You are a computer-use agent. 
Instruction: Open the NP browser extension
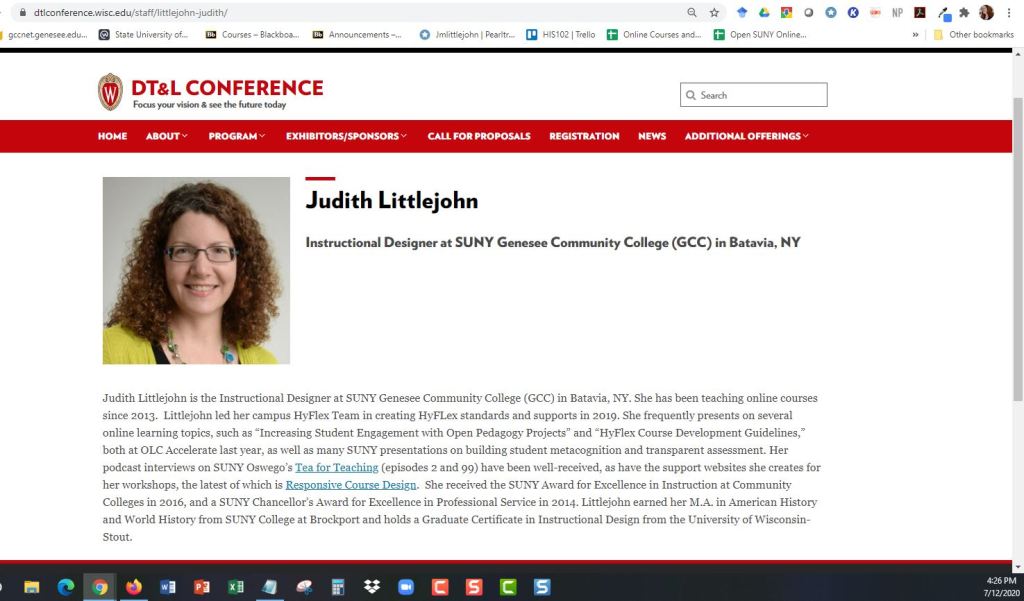[x=898, y=13]
